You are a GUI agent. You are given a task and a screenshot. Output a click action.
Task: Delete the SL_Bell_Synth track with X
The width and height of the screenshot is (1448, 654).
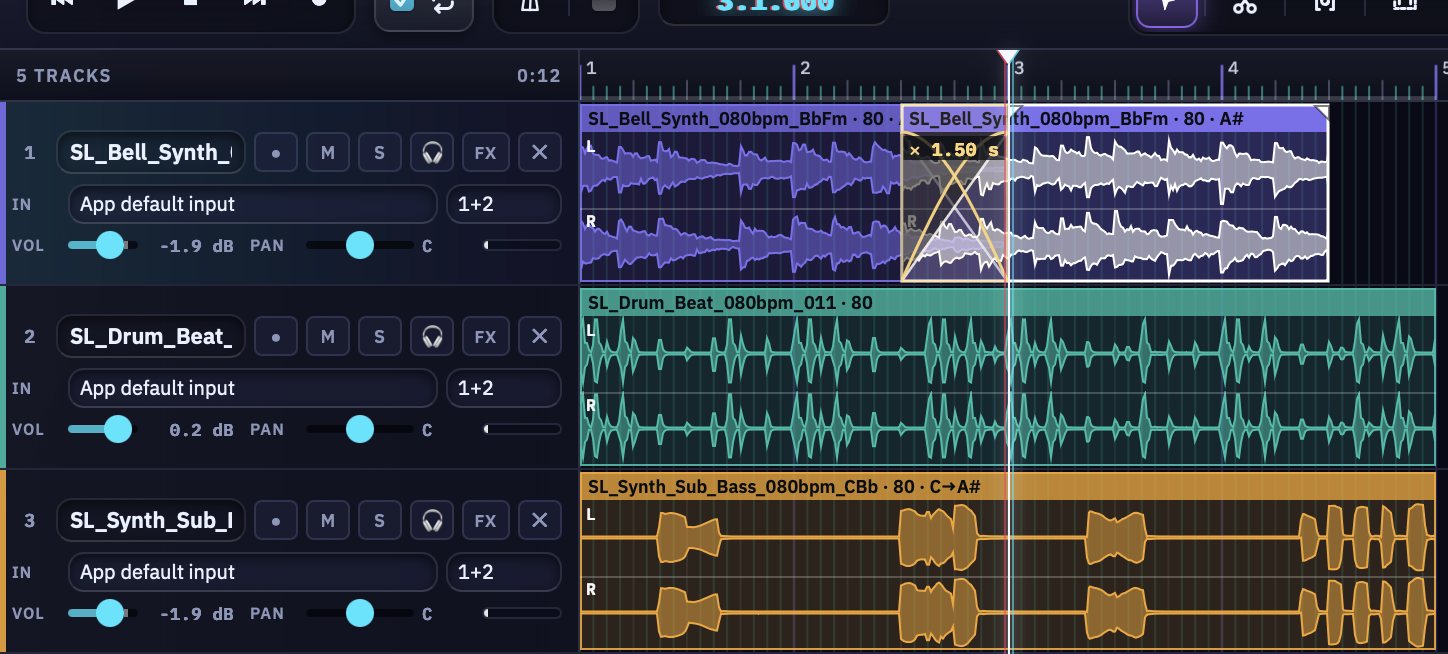pyautogui.click(x=540, y=153)
